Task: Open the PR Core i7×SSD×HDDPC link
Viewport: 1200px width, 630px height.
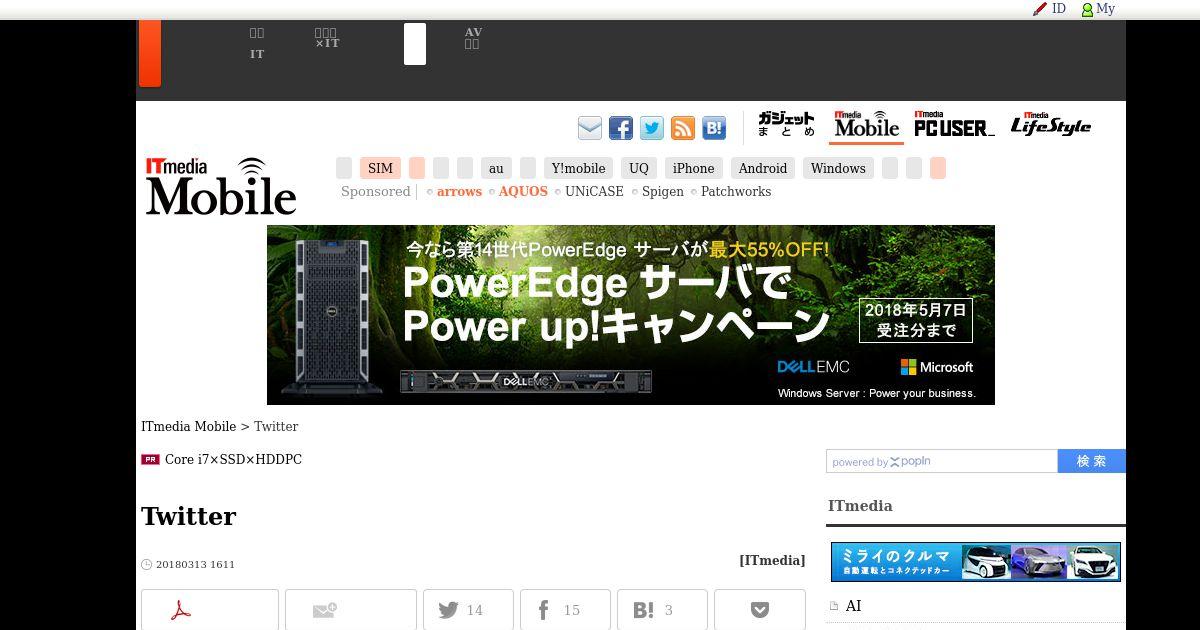Action: coord(233,459)
